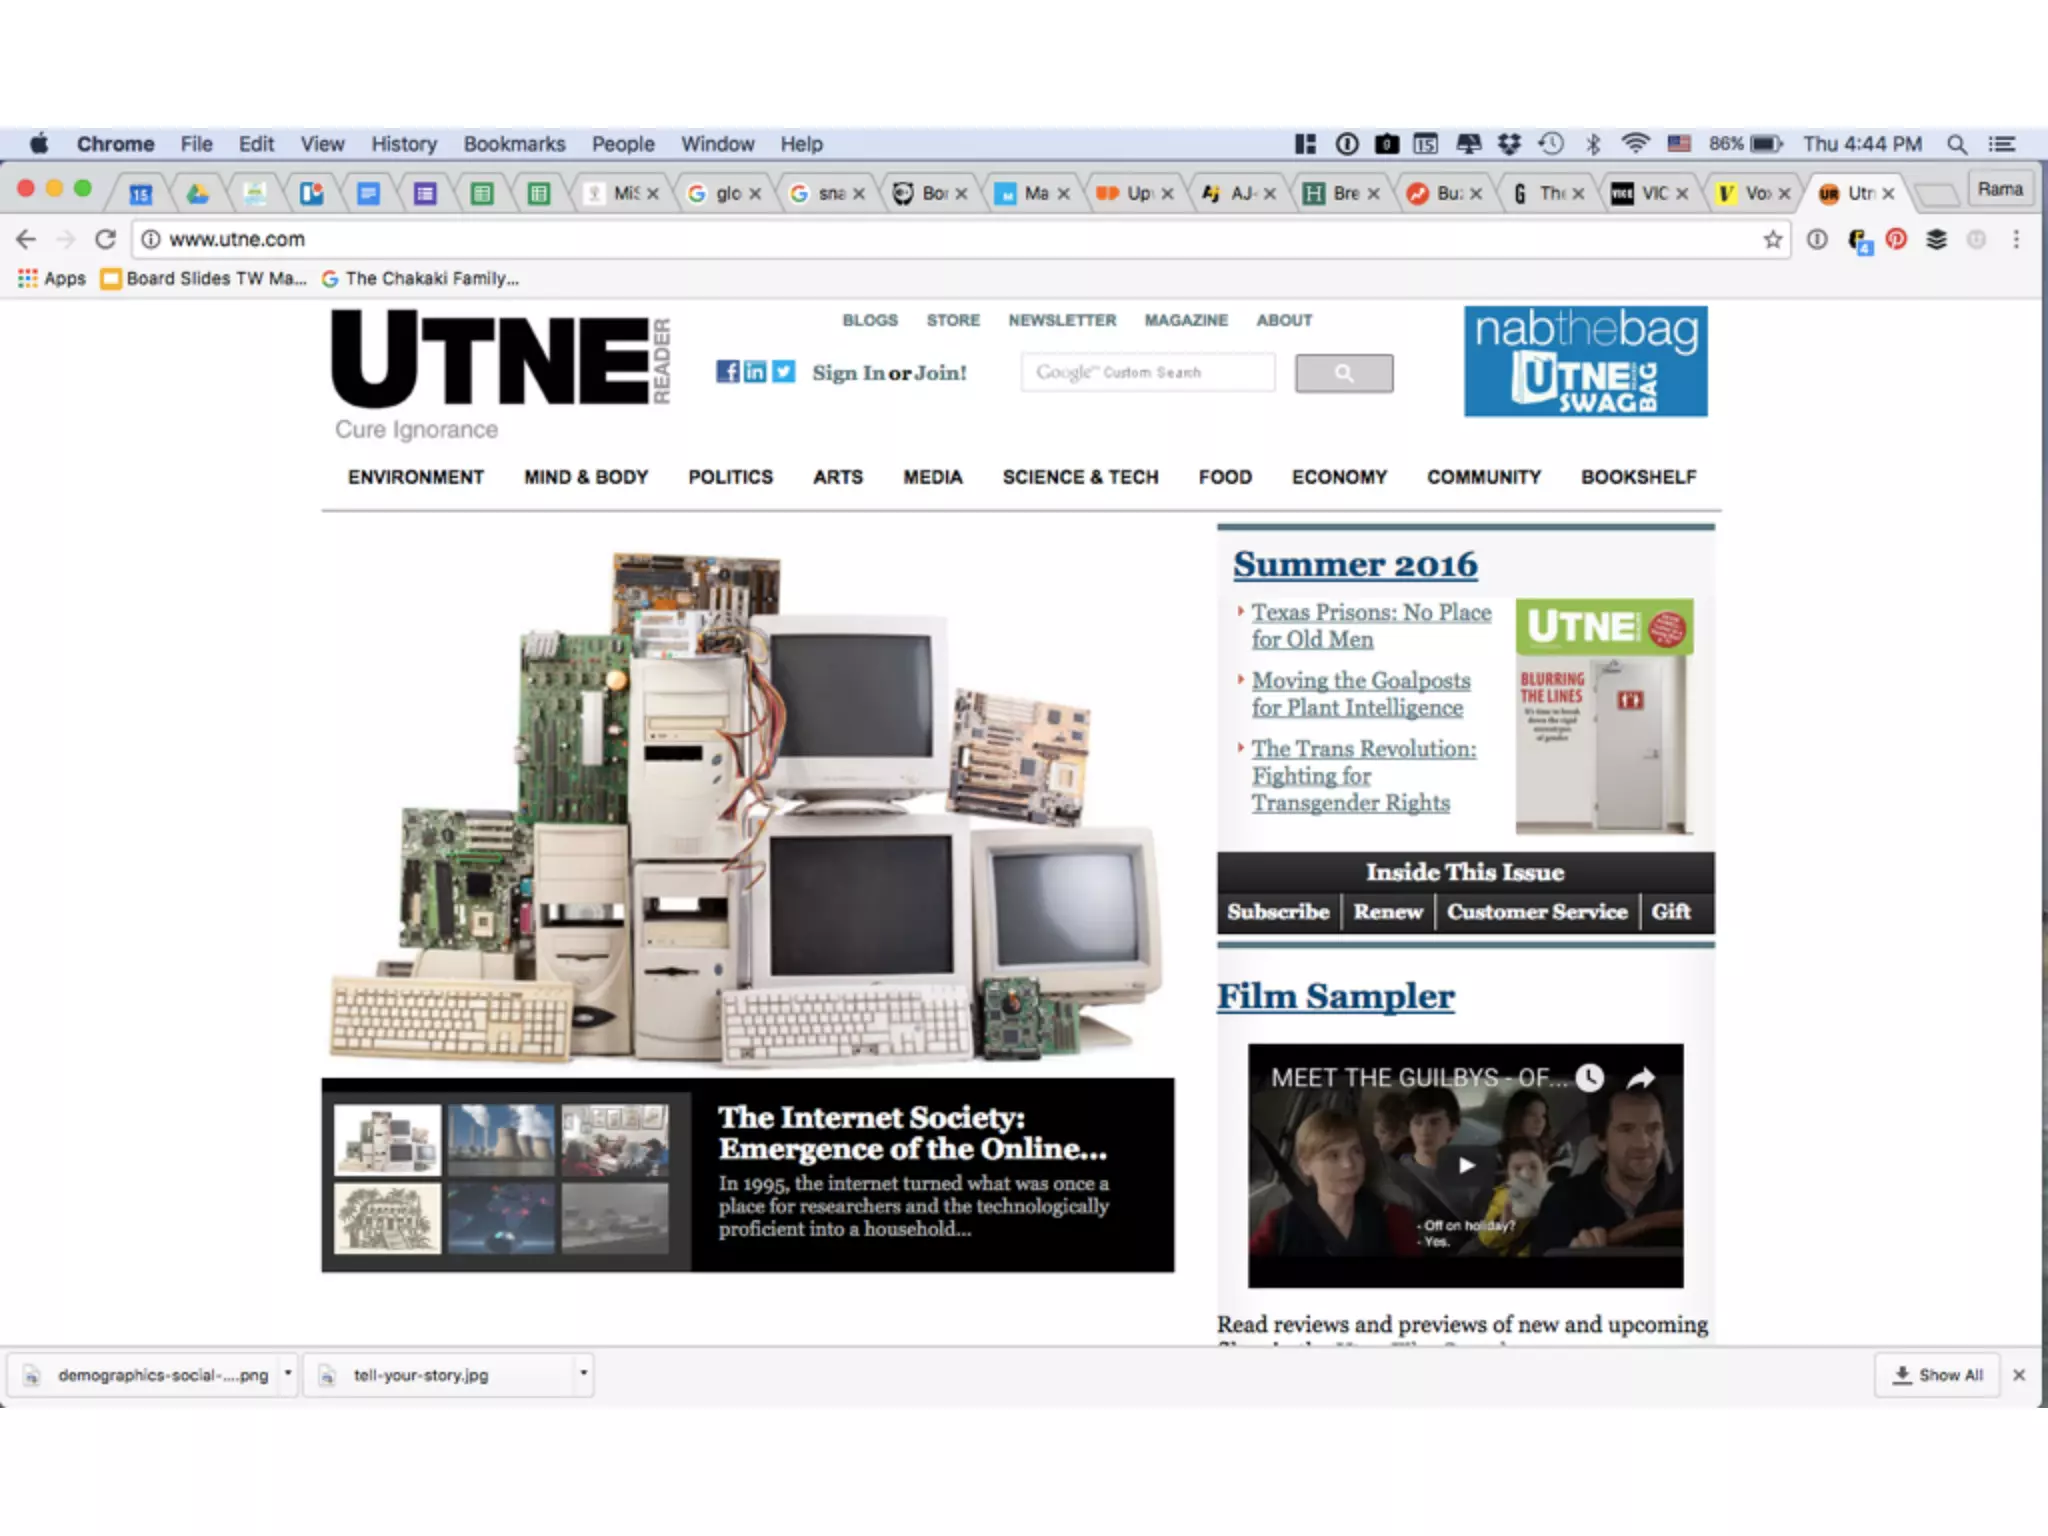Expand options for tell-your-story.jpg download

point(583,1374)
